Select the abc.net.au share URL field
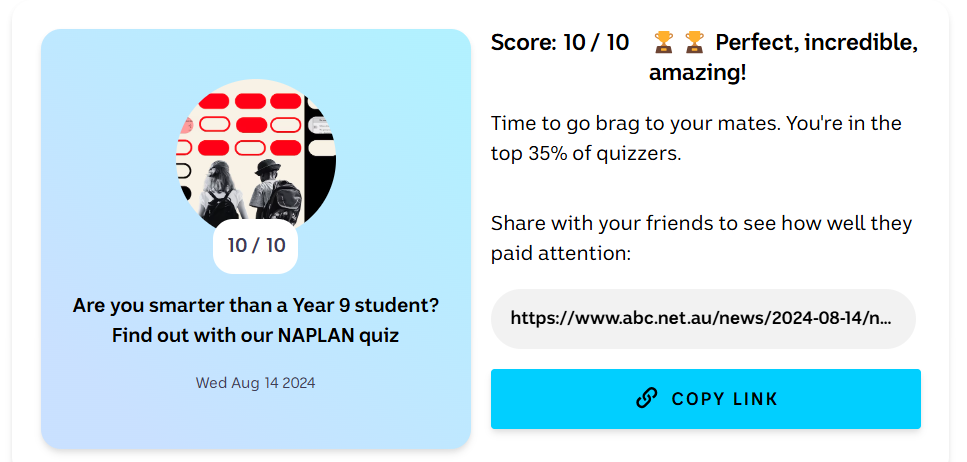967x462 pixels. click(x=702, y=319)
